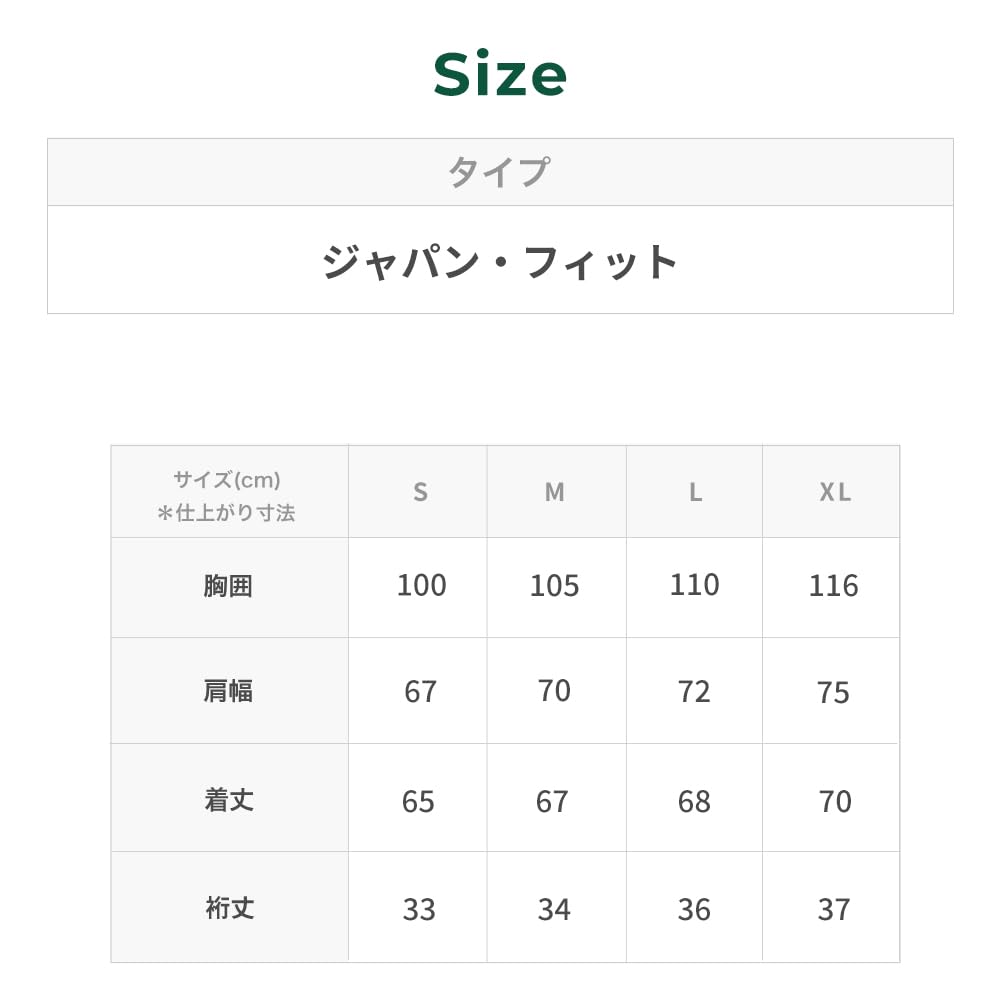Click chest value 100 for size S

coord(421,585)
